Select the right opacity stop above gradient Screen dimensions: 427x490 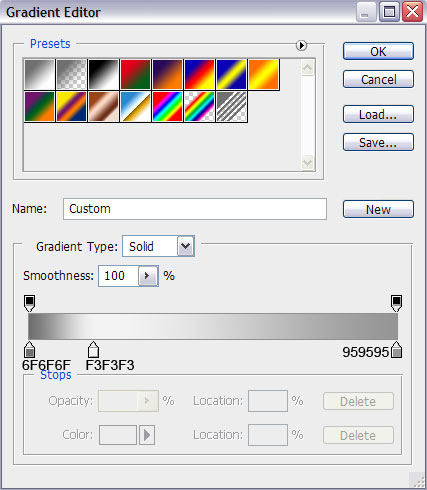point(396,303)
